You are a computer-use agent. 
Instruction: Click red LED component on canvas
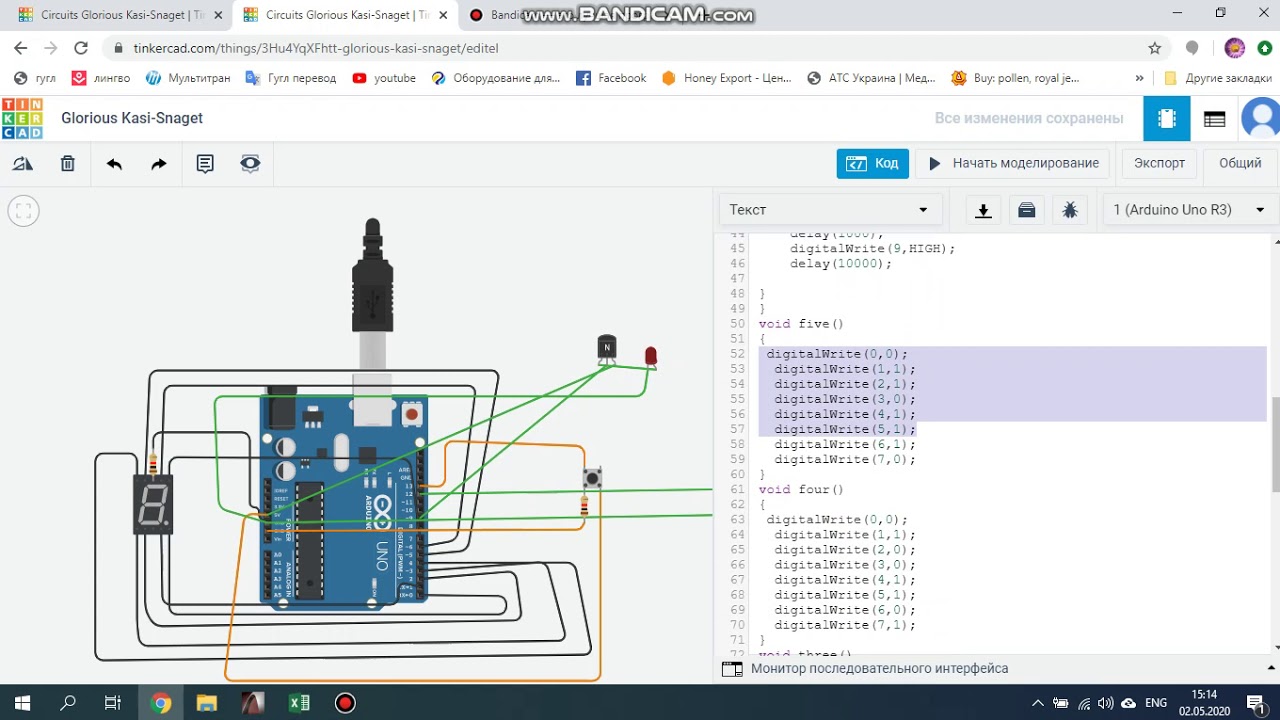tap(651, 357)
